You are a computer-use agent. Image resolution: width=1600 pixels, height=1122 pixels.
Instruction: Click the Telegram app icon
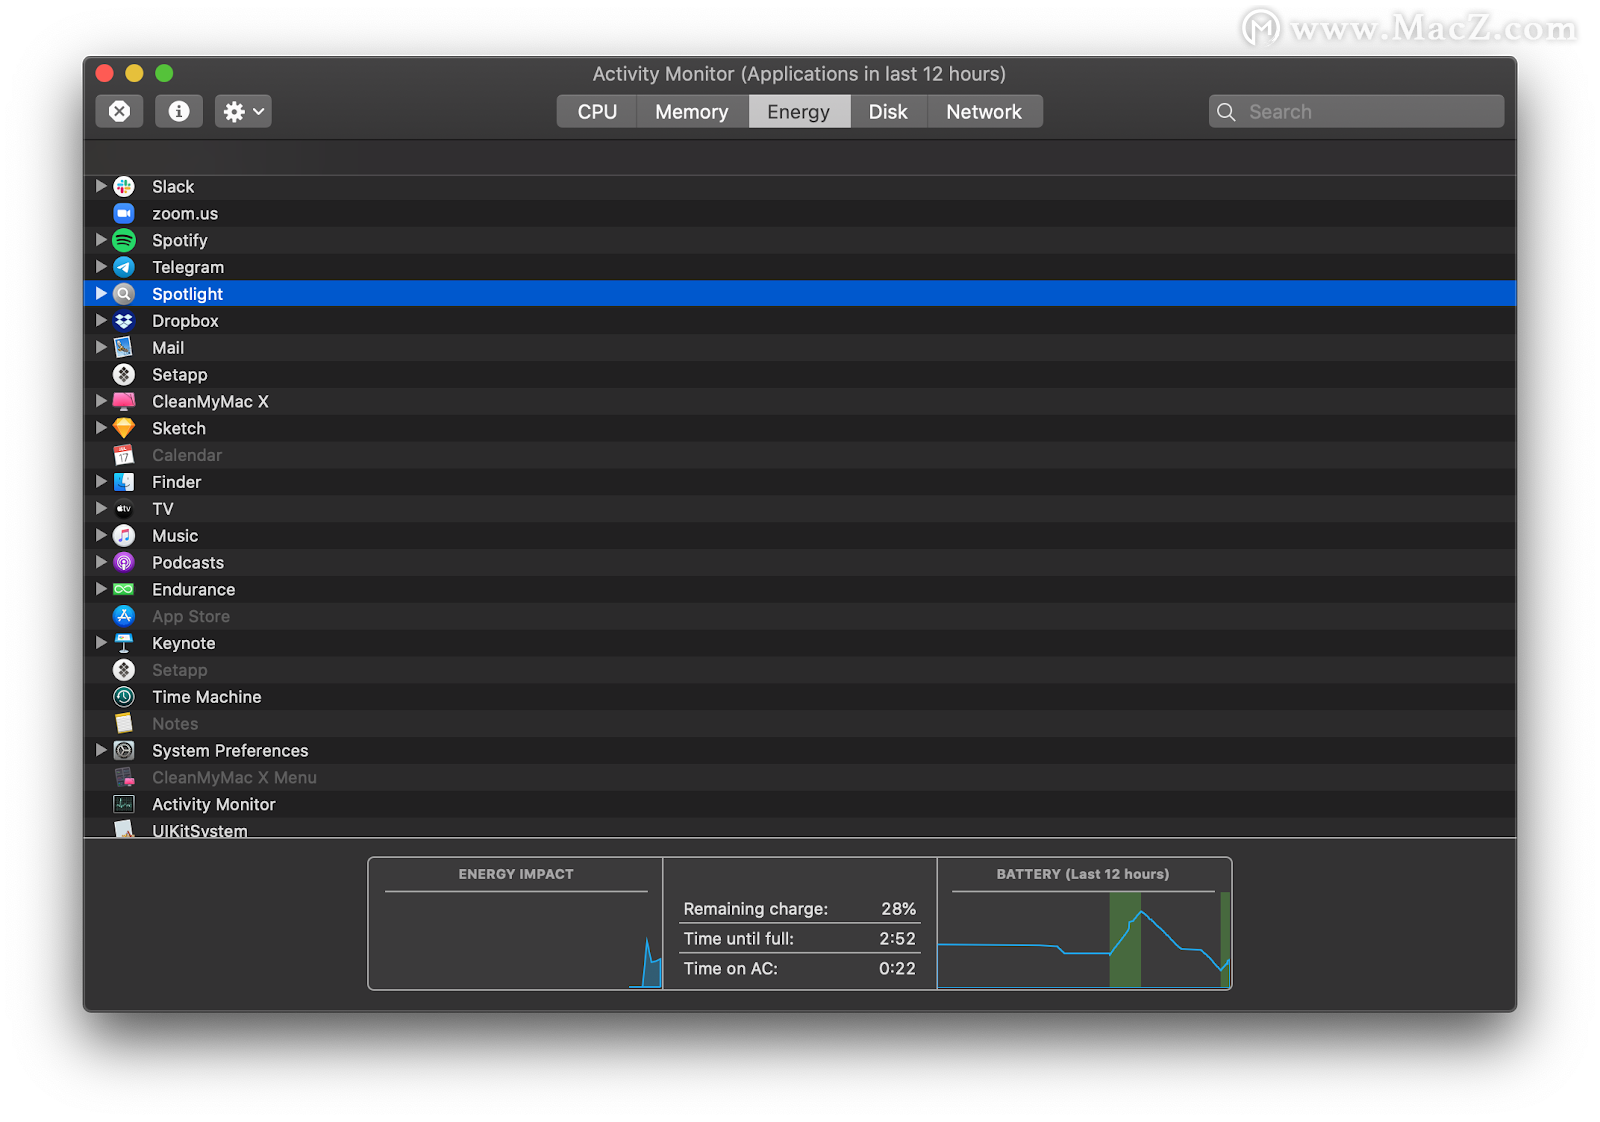click(x=124, y=267)
